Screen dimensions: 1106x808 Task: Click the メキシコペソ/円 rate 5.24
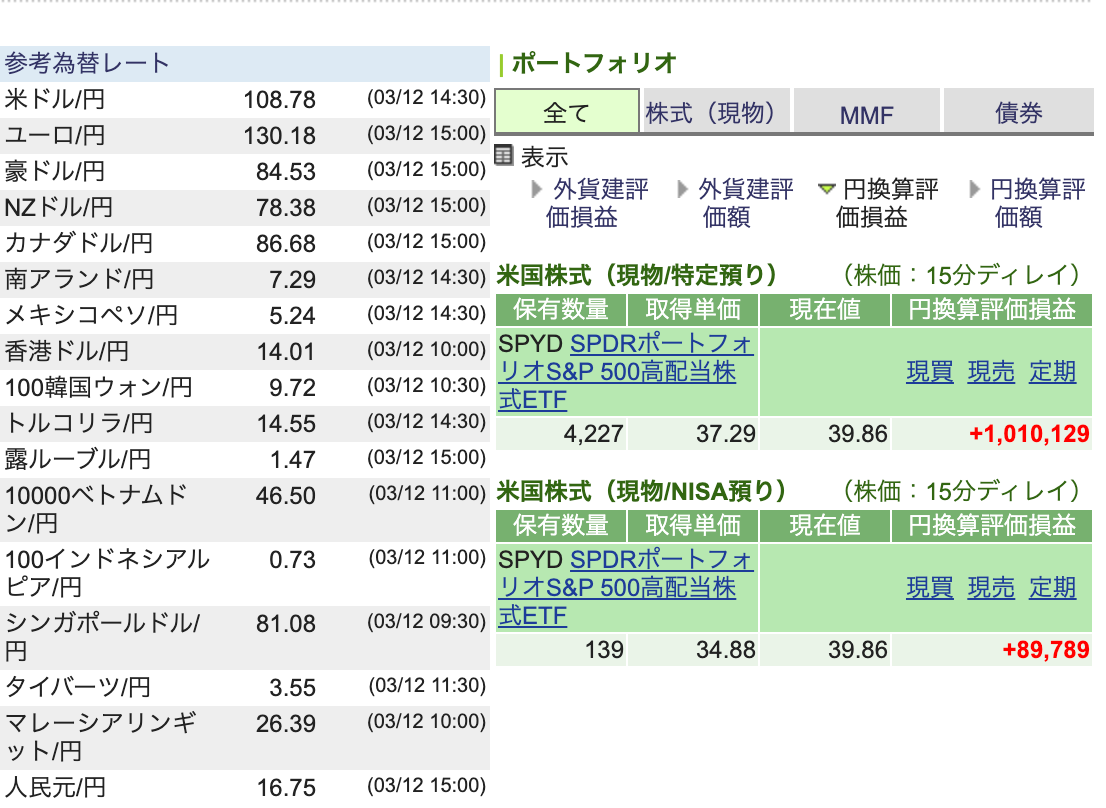point(292,315)
